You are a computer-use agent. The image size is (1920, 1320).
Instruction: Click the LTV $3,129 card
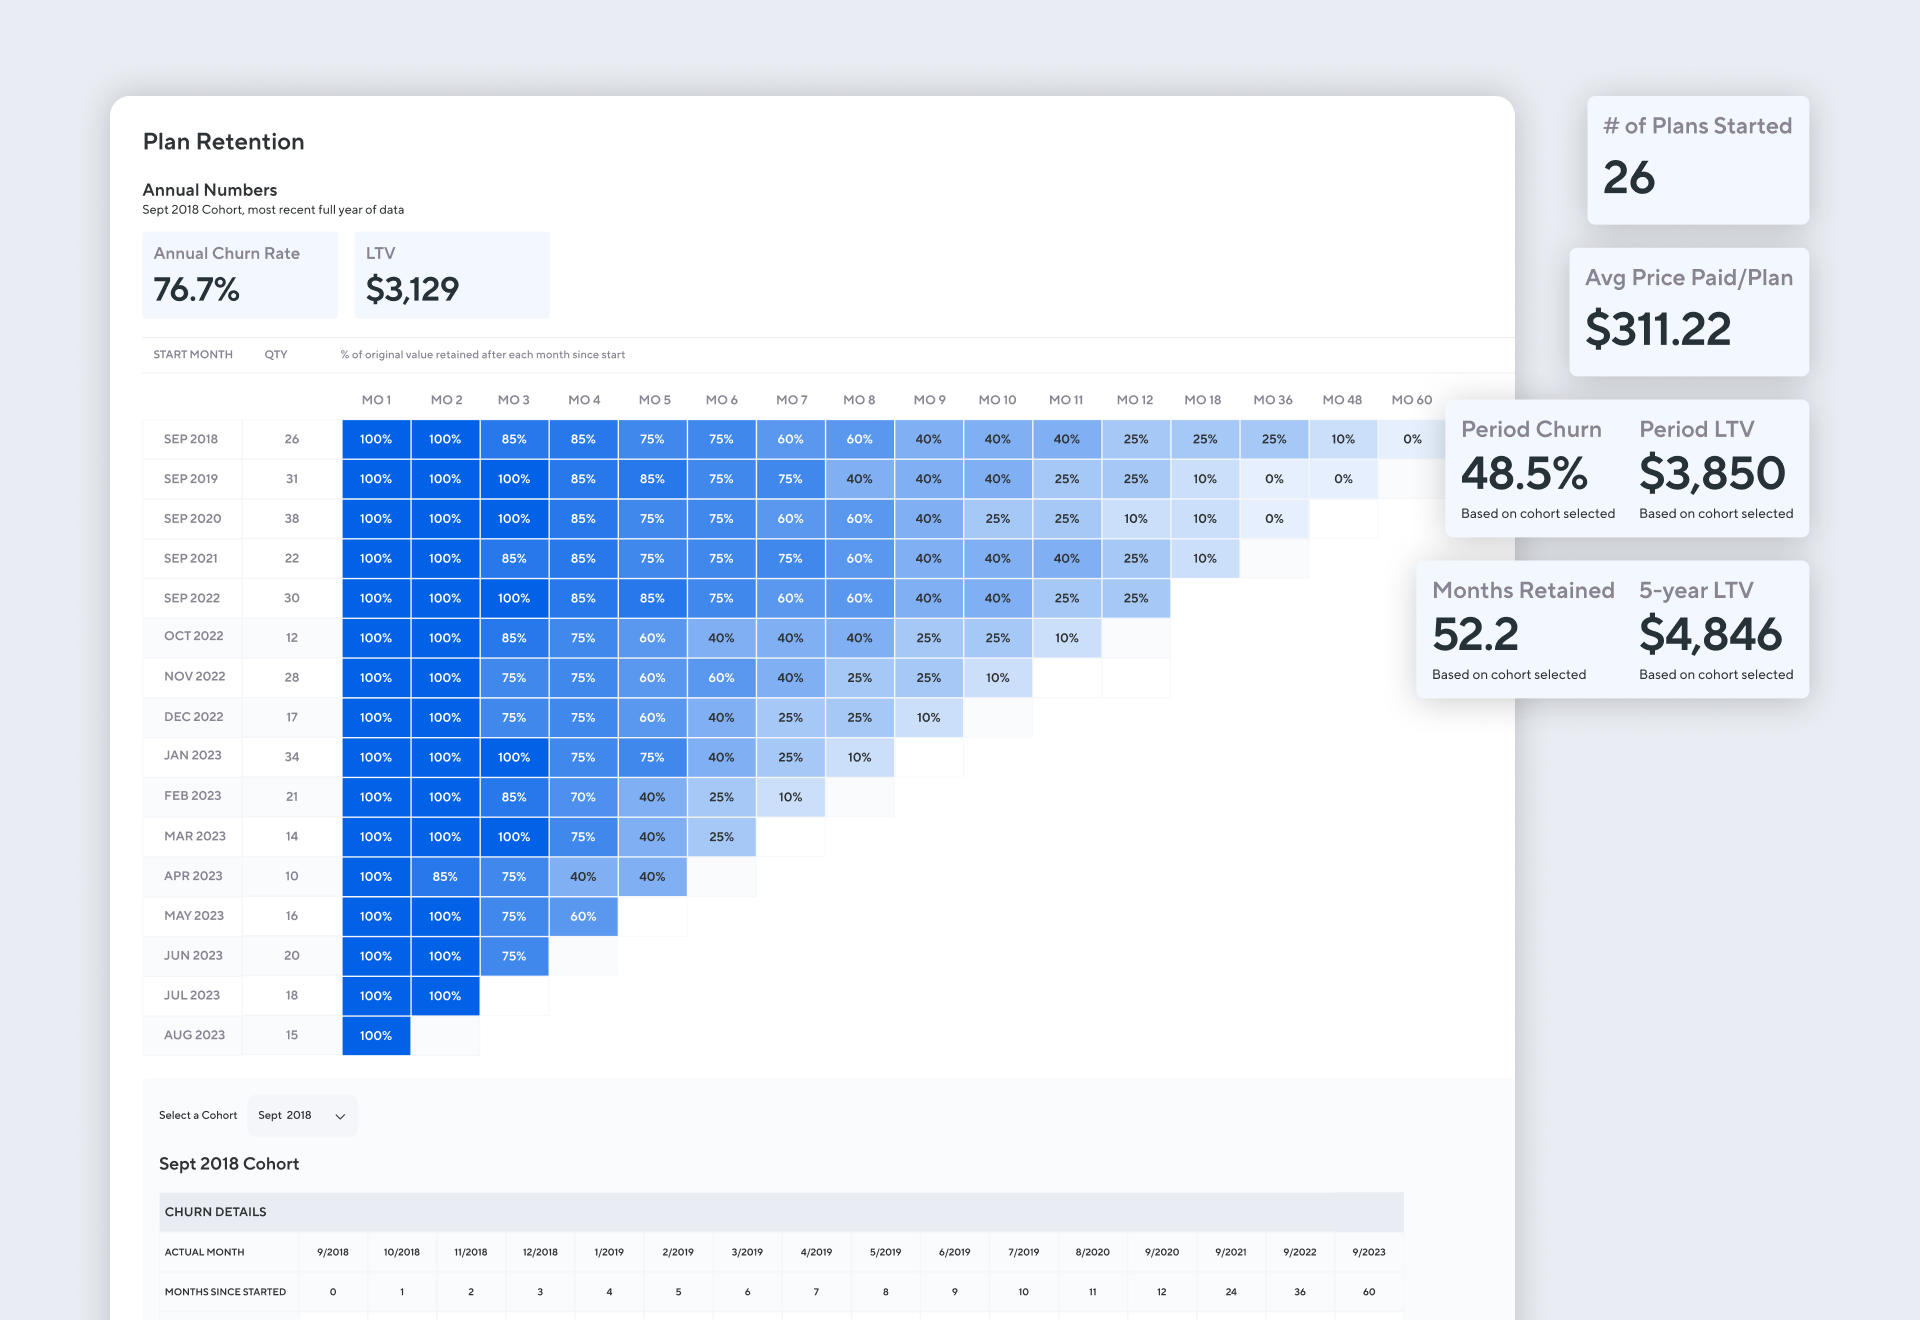tap(452, 275)
